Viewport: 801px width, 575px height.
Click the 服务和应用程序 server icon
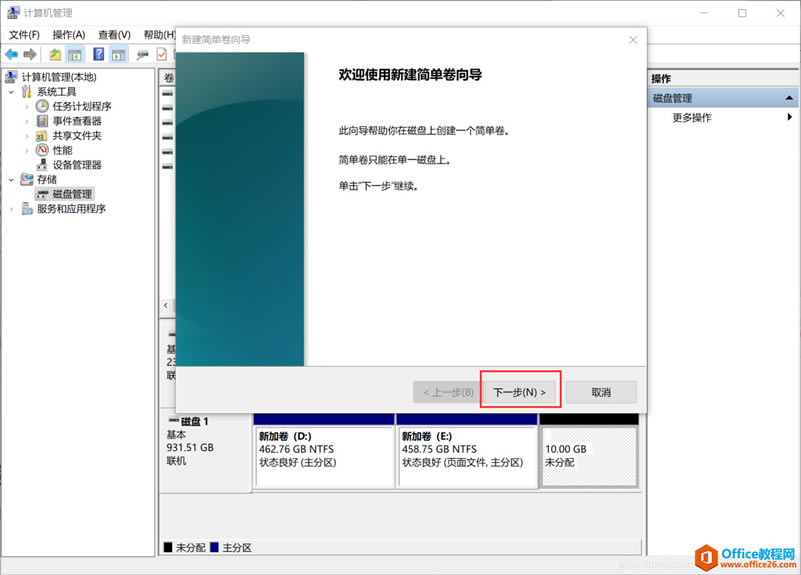(27, 209)
